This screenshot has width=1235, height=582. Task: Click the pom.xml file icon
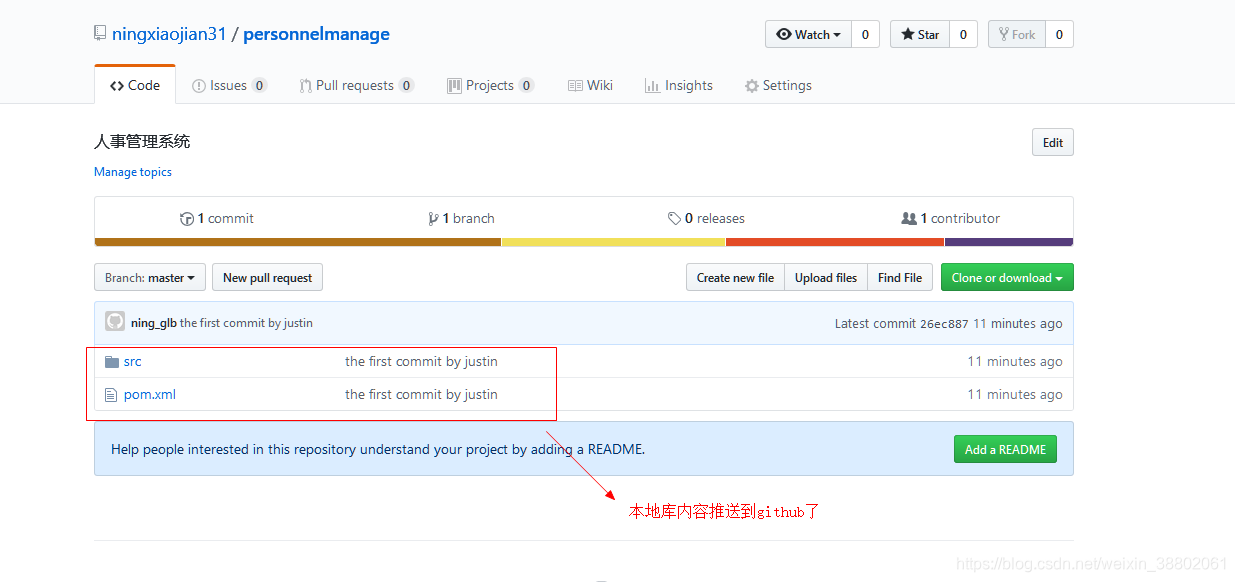(x=112, y=395)
